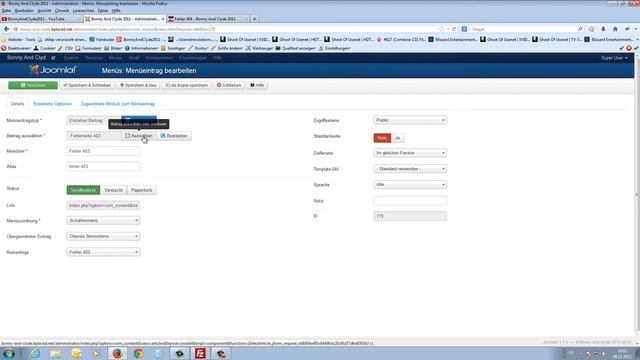Open Firefox Chronik menu
The width and height of the screenshot is (640, 360).
[x=62, y=11]
